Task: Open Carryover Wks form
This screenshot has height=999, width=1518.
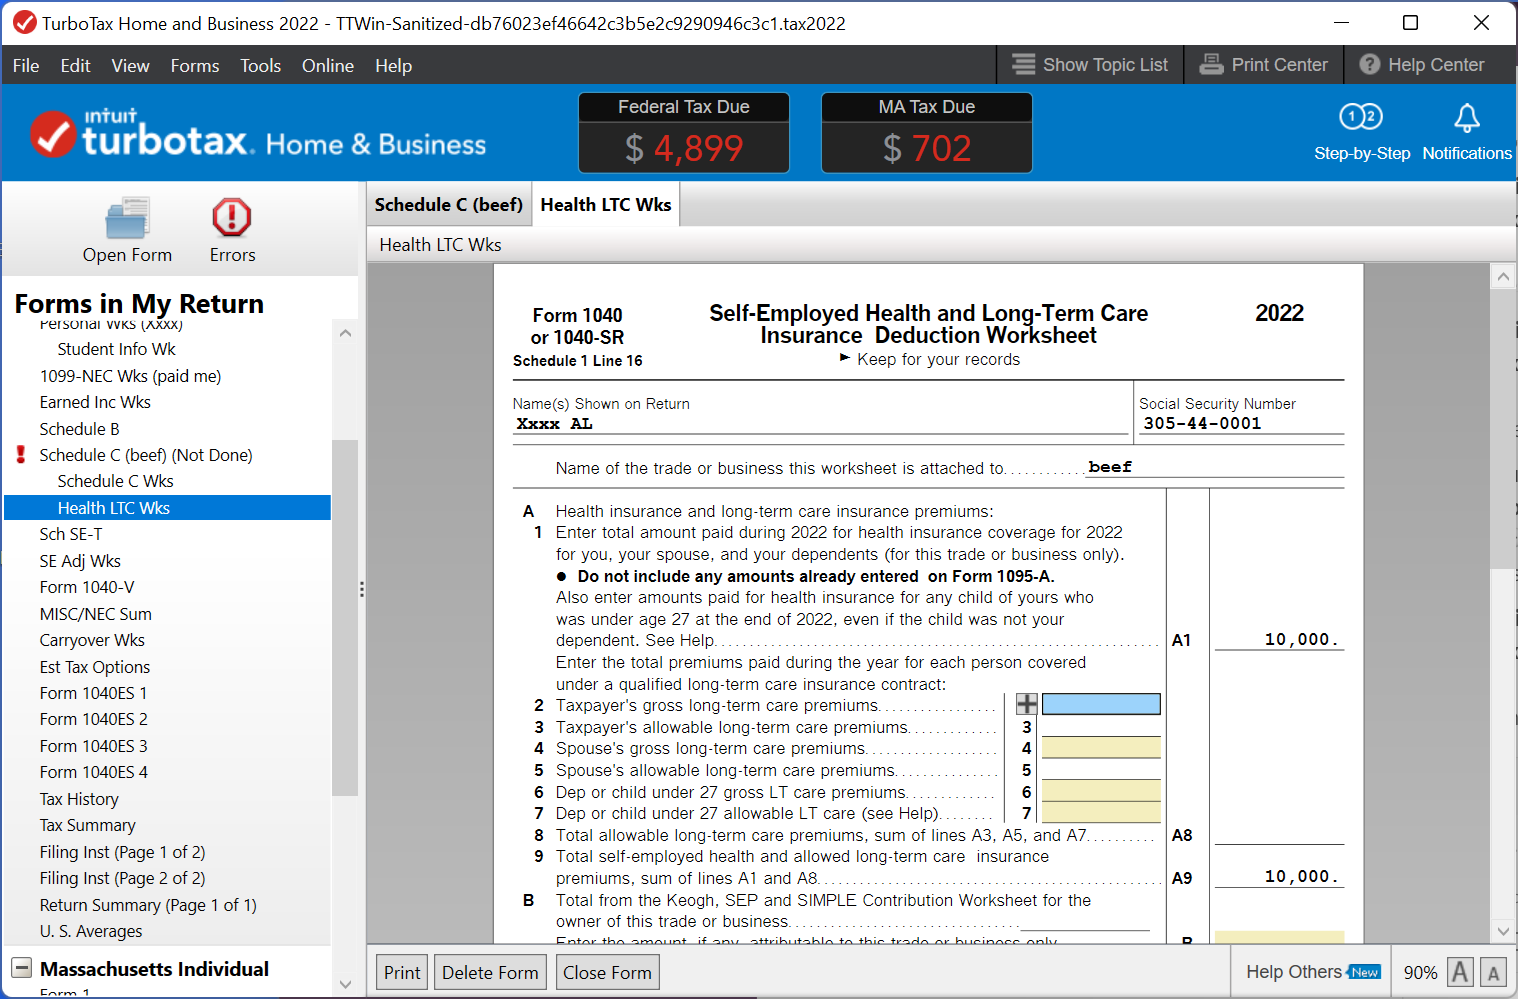Action: point(92,640)
